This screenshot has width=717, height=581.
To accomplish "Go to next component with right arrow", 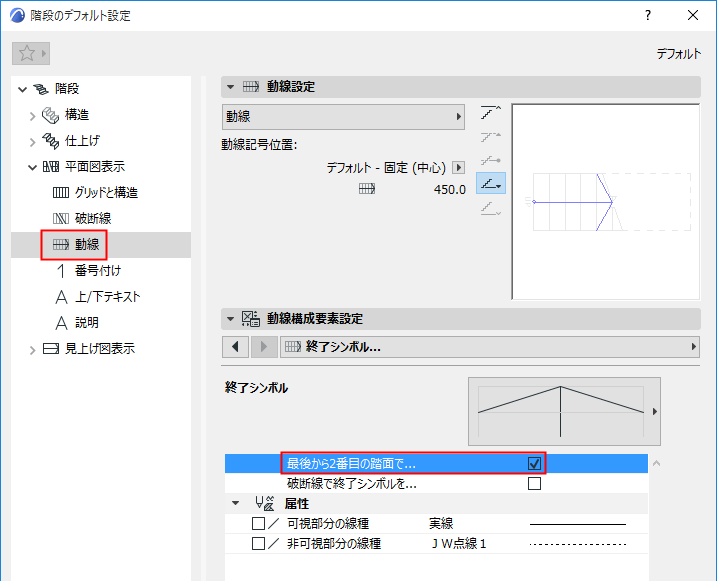I will 263,347.
